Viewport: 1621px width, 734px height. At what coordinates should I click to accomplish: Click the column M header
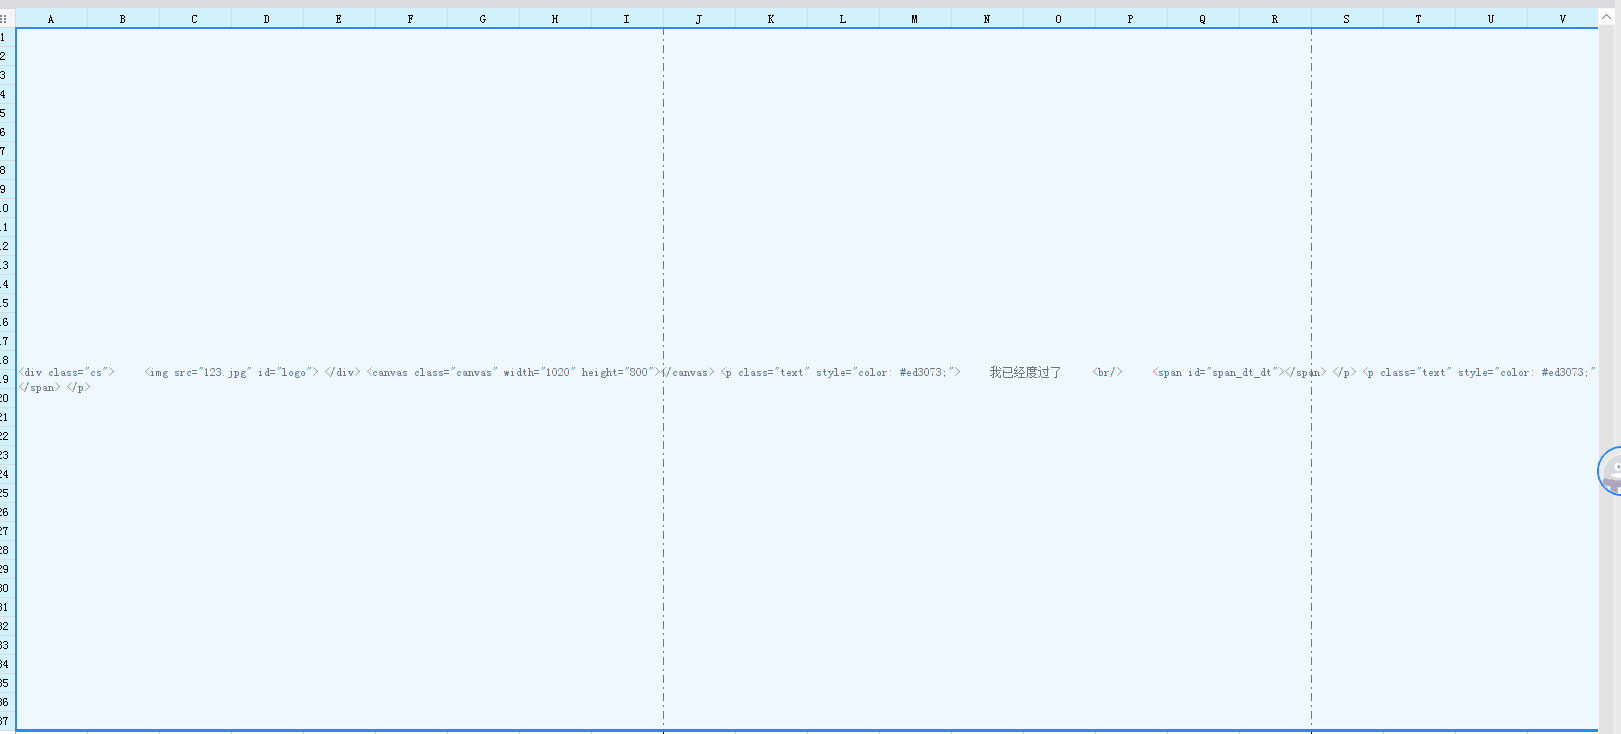[915, 19]
